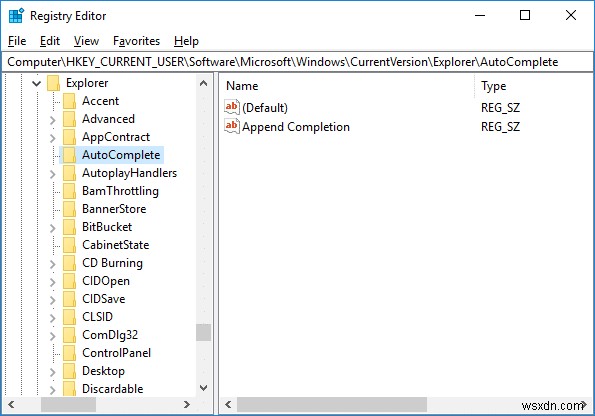595x416 pixels.
Task: Click the CabinetState folder icon
Action: [x=69, y=245]
